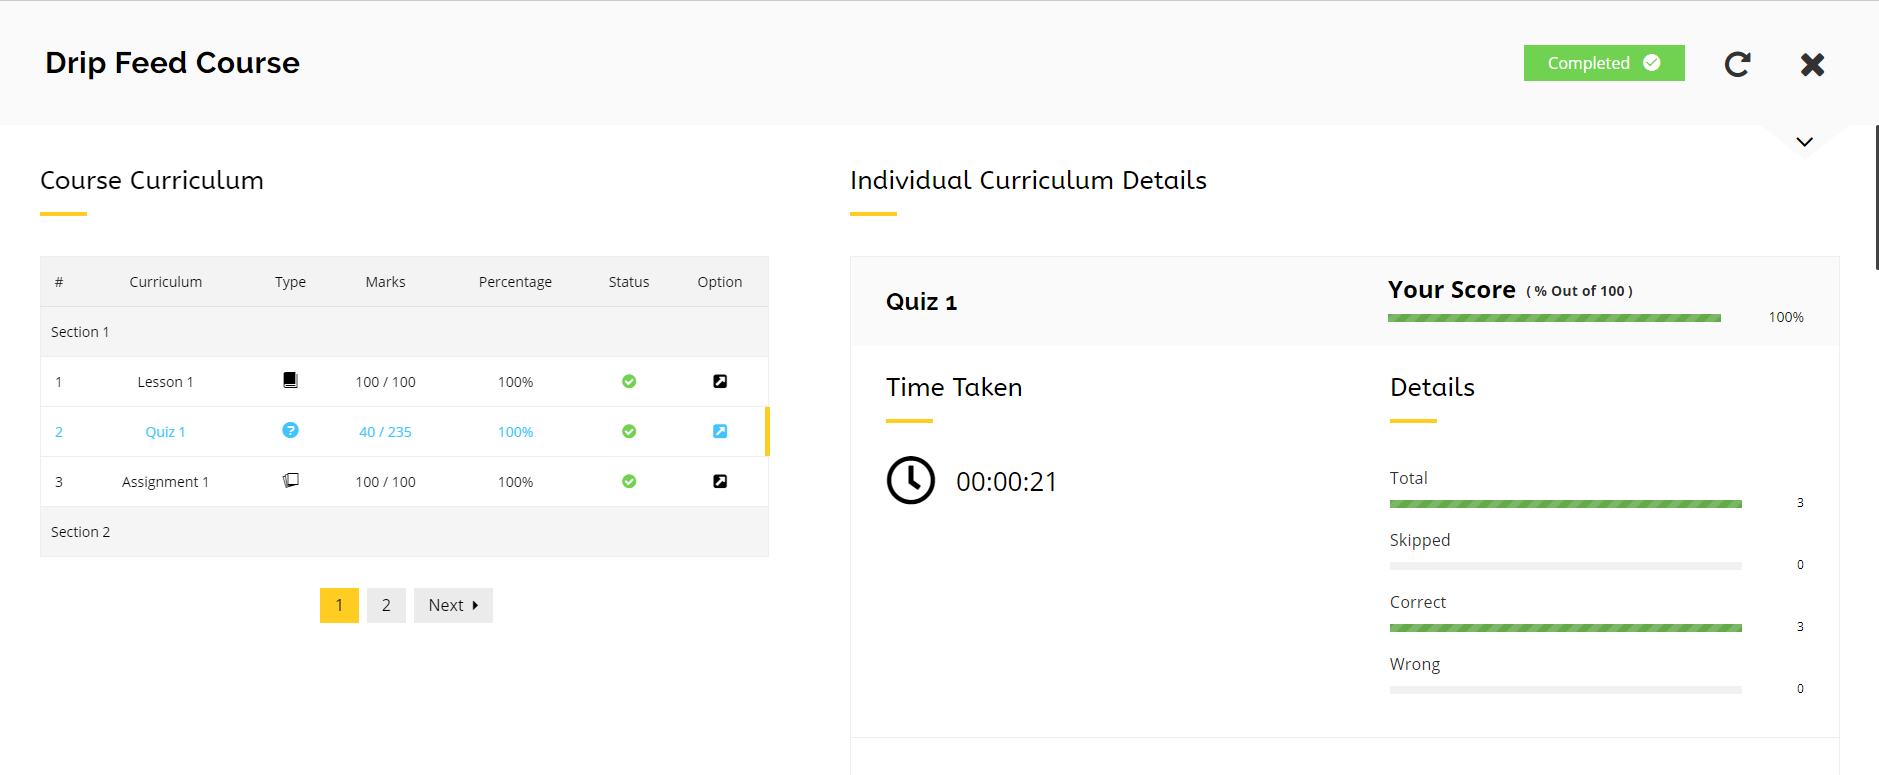Click the Assignment 1 type icon
The height and width of the screenshot is (775, 1879).
coord(291,480)
